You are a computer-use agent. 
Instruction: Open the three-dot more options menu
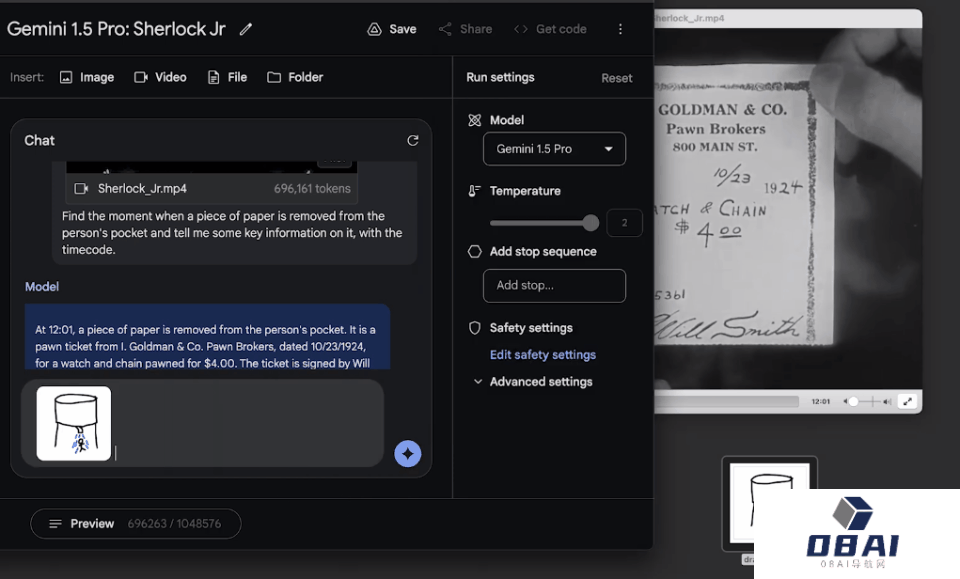click(620, 29)
